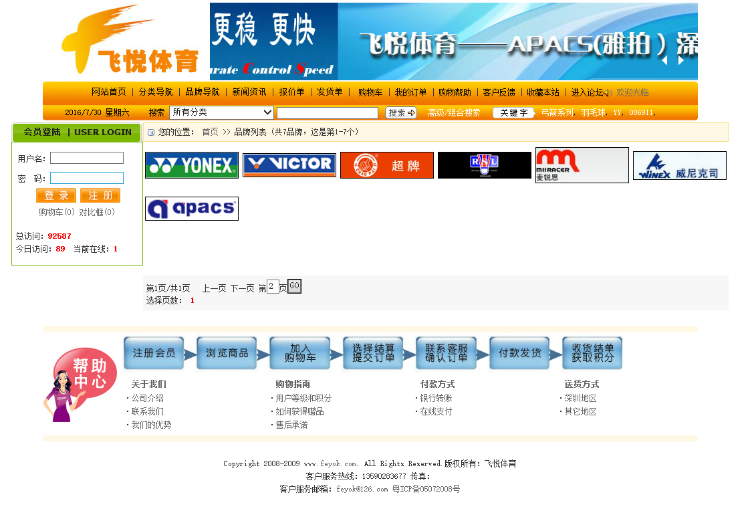
Task: Click the 下一页 next page link
Action: tap(242, 288)
